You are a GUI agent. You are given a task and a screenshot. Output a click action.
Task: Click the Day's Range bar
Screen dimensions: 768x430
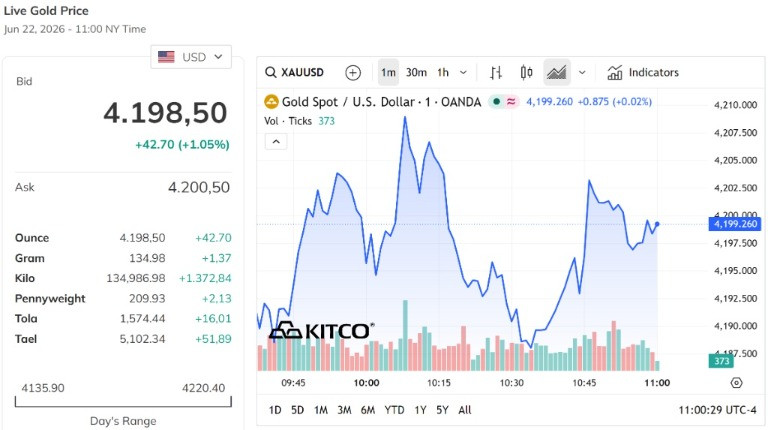click(123, 402)
